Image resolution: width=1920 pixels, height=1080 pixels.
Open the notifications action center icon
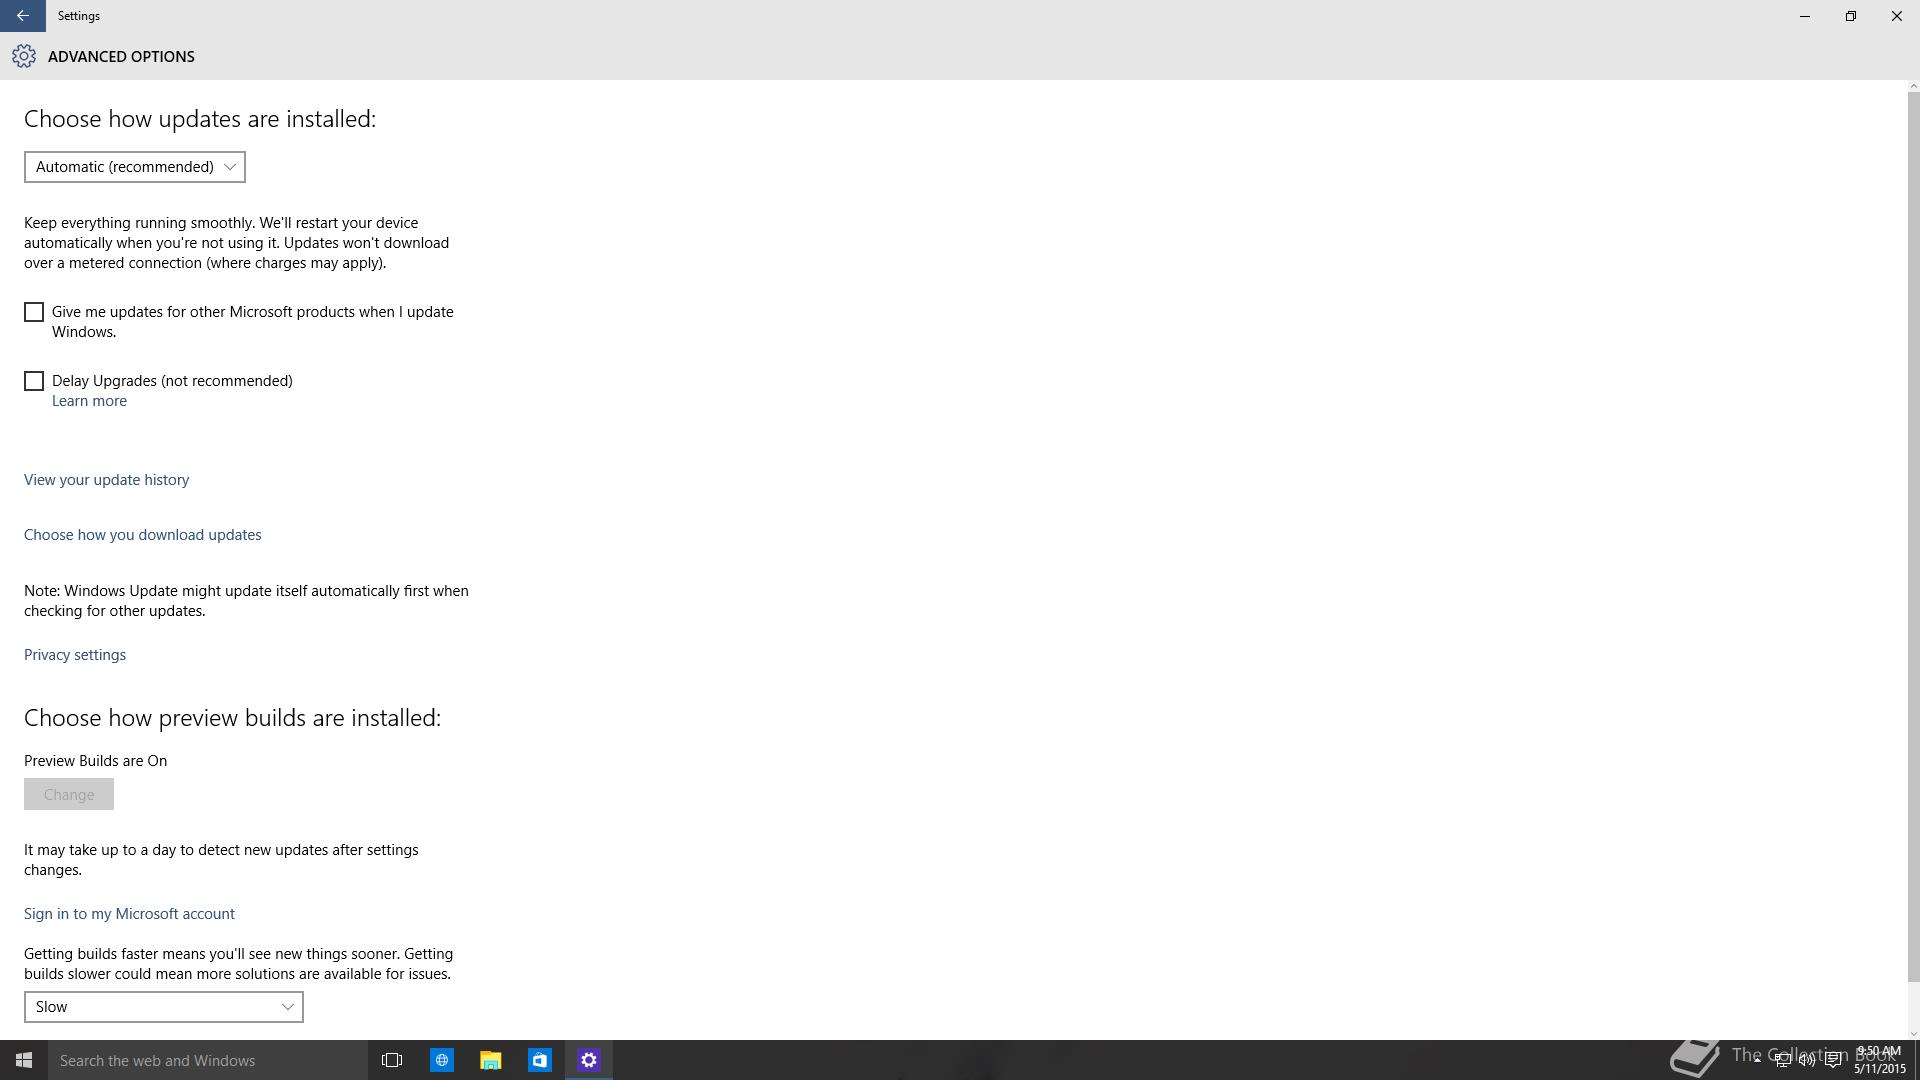click(x=1833, y=1060)
